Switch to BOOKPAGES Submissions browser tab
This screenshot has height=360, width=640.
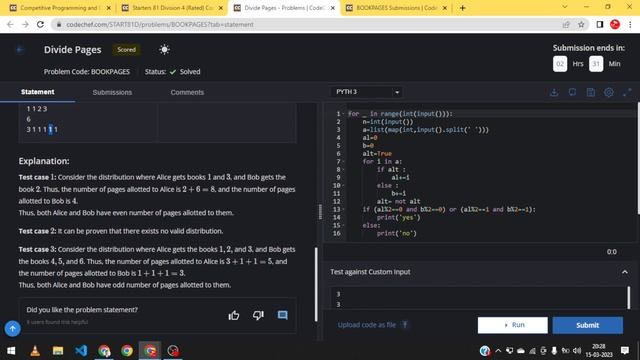[397, 8]
